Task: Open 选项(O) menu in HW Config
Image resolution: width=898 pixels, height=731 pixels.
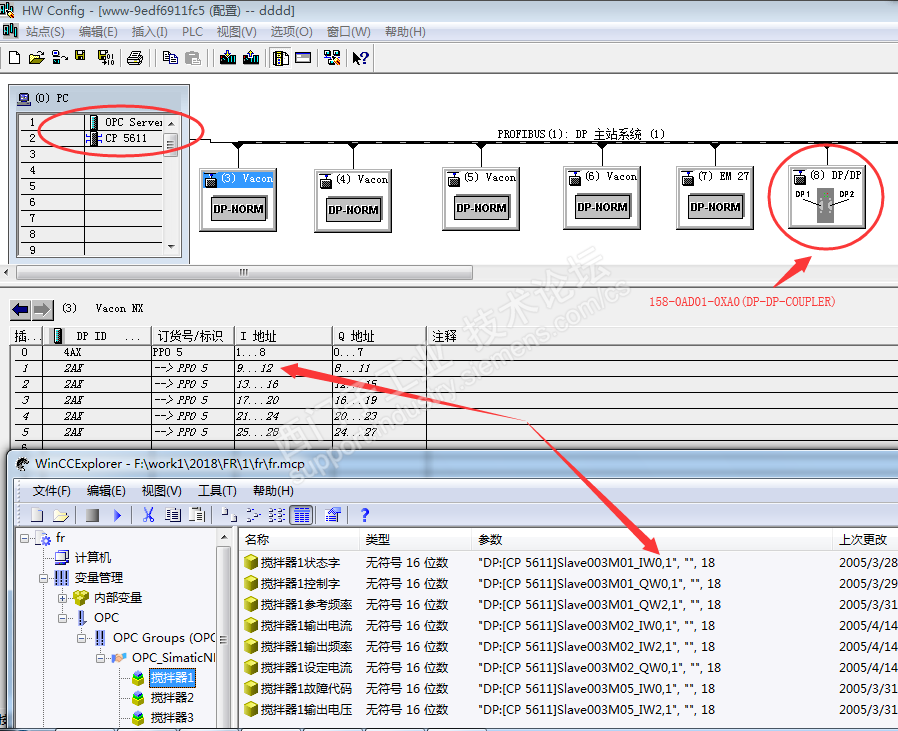Action: pos(292,32)
